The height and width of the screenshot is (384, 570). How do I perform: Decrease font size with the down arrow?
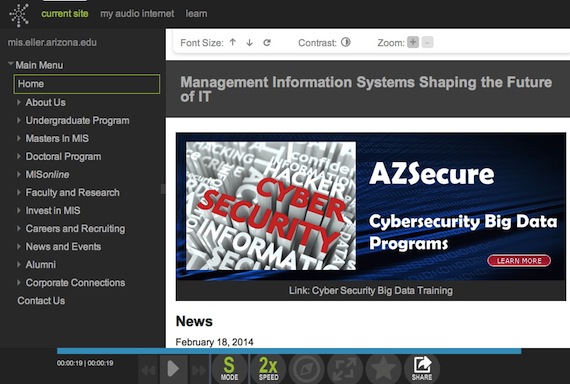(249, 43)
